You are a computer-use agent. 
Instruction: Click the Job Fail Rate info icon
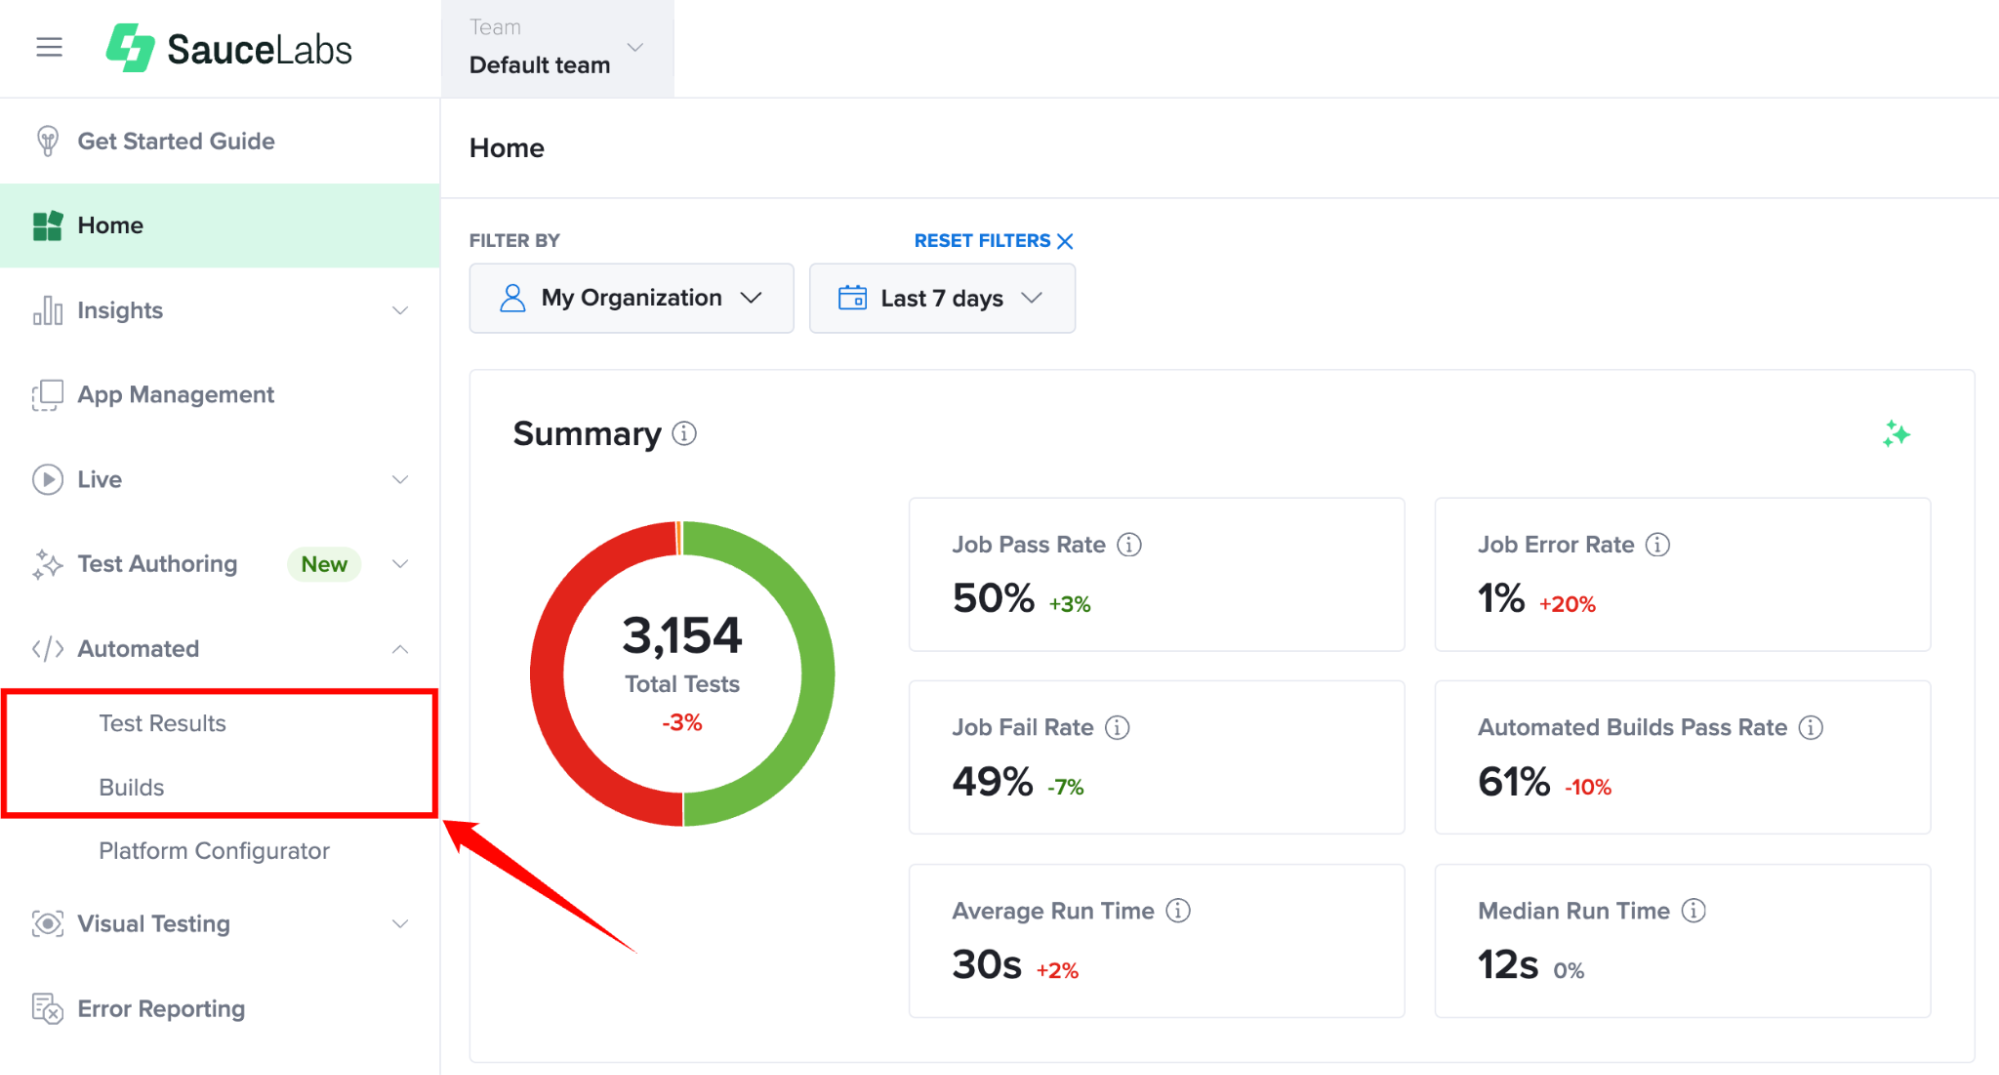[1118, 728]
